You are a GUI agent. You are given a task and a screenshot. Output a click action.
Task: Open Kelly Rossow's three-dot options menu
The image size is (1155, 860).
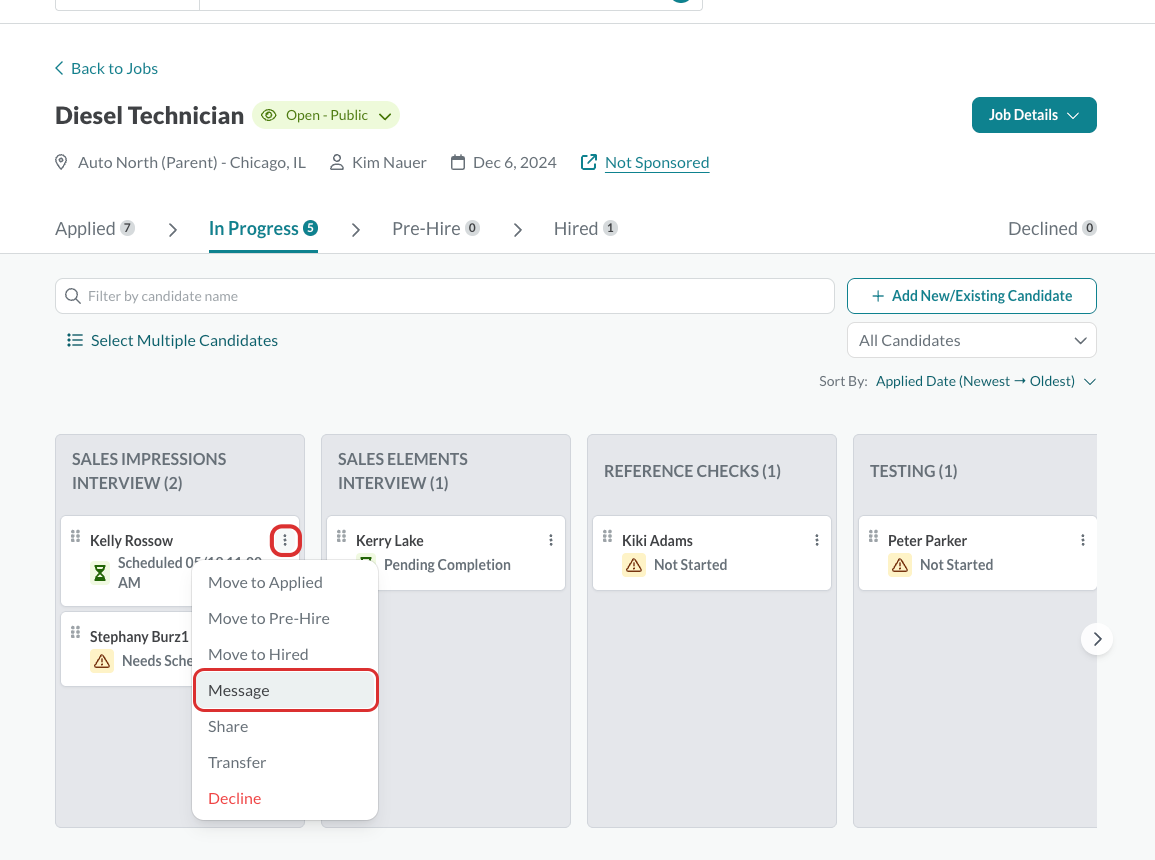click(x=285, y=540)
